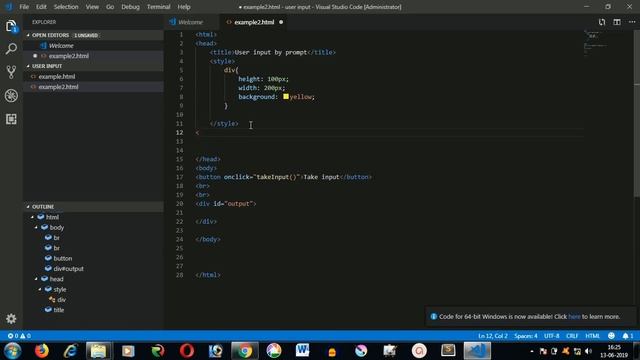Collapse the style node in Outline
This screenshot has width=640, height=360.
40,289
